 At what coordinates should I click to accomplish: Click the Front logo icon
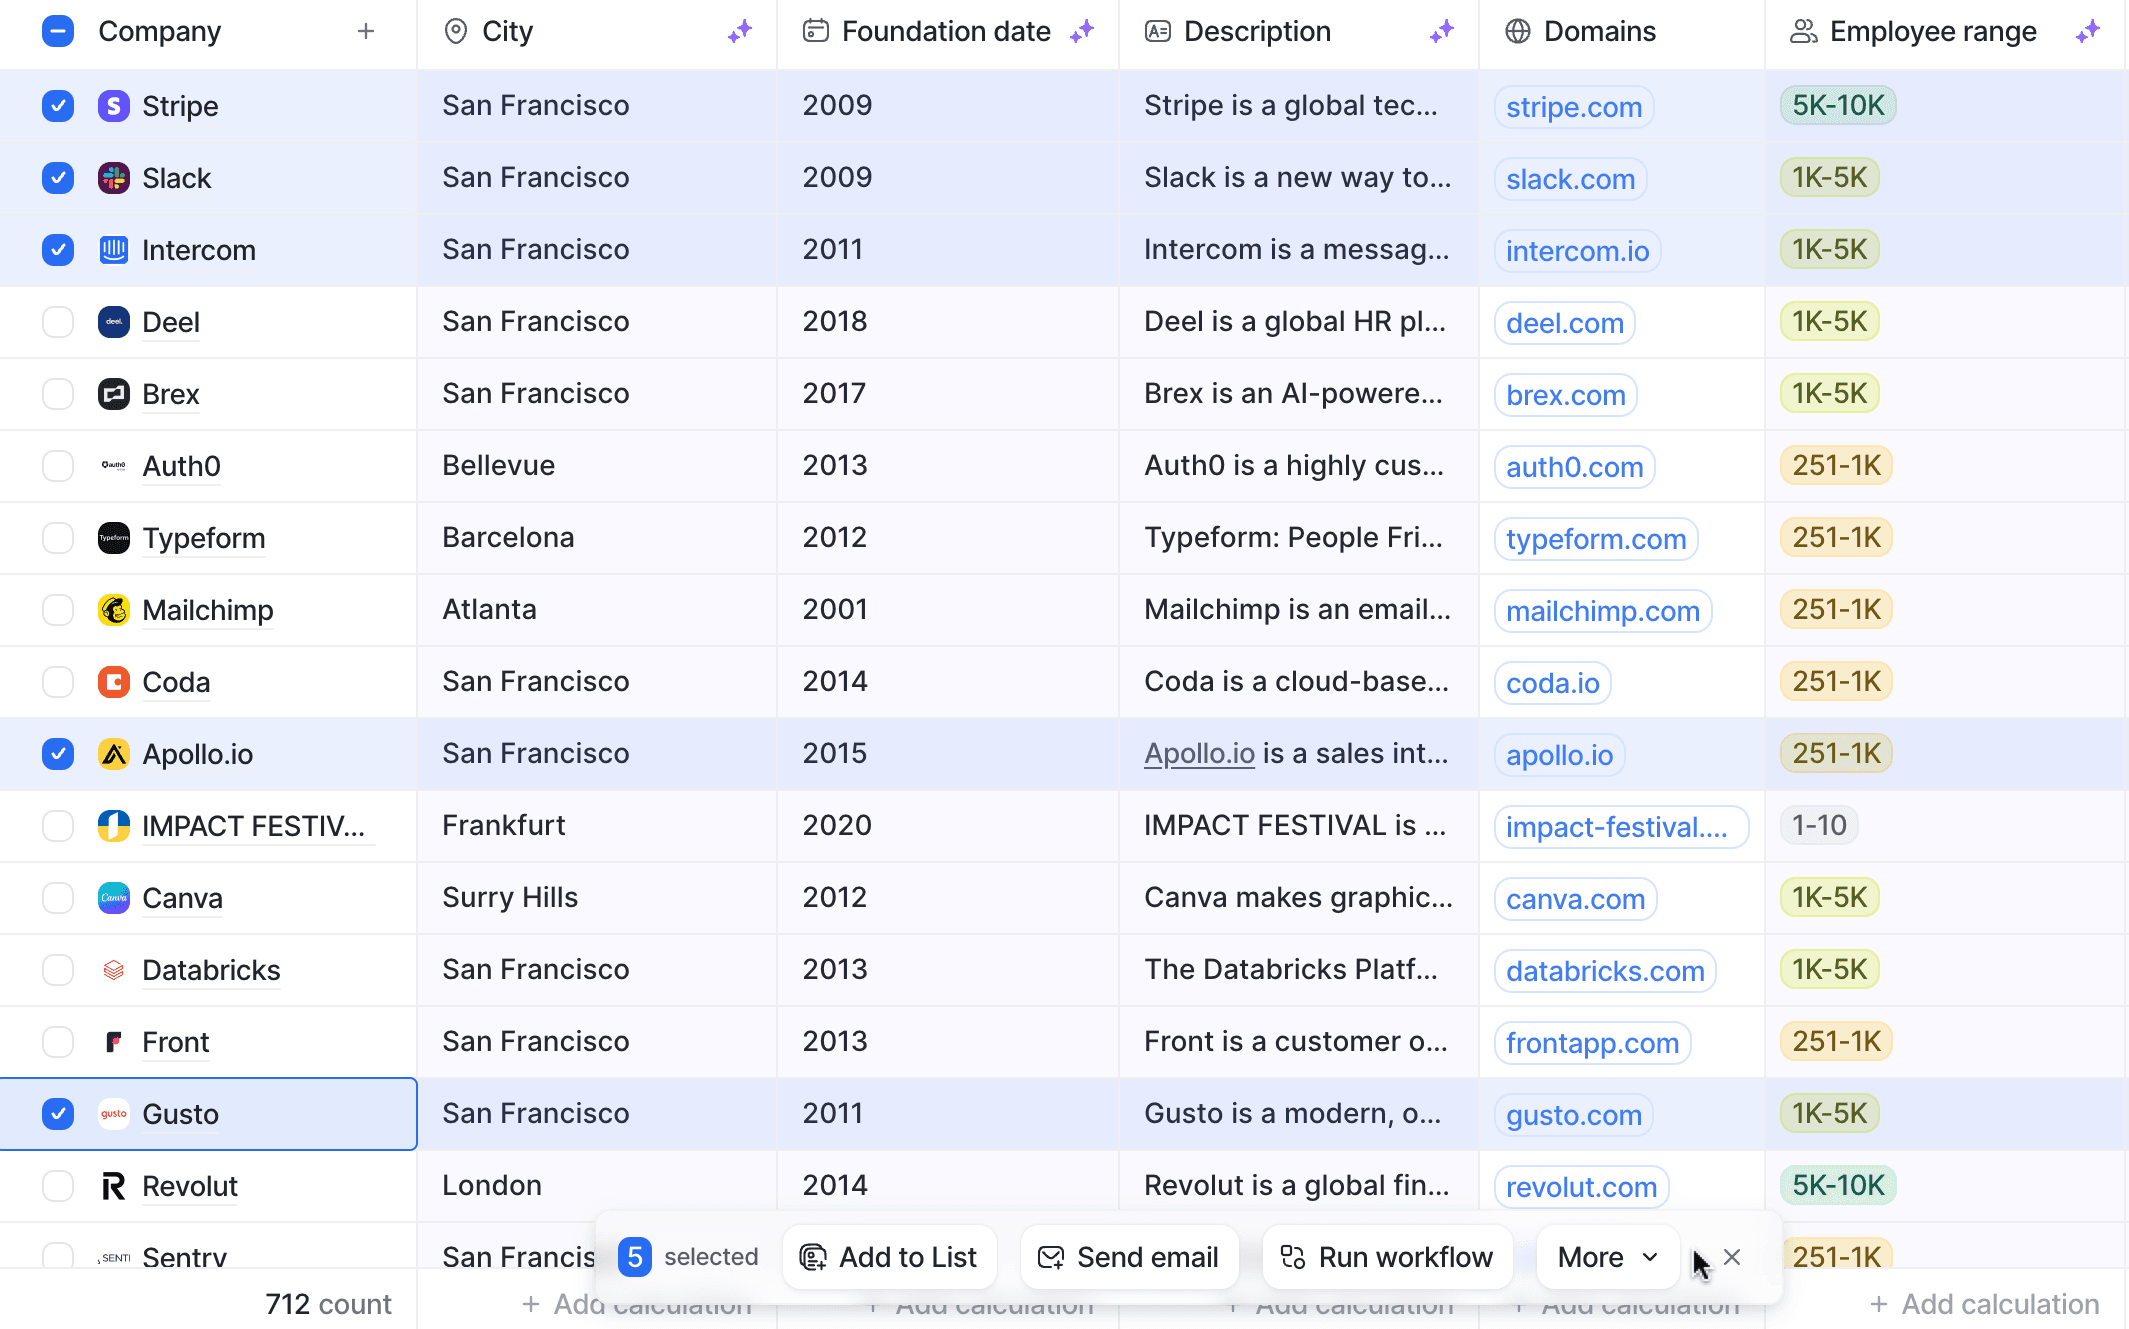pyautogui.click(x=114, y=1042)
